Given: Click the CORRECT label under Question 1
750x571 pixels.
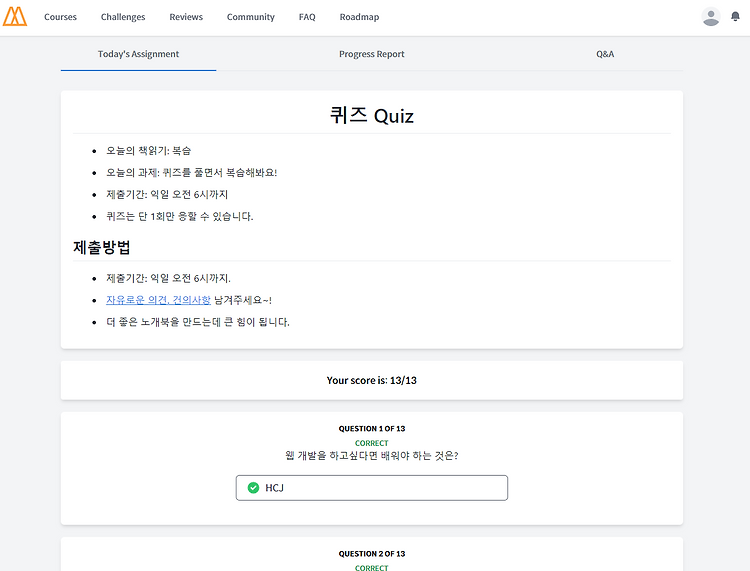Looking at the screenshot, I should (372, 443).
